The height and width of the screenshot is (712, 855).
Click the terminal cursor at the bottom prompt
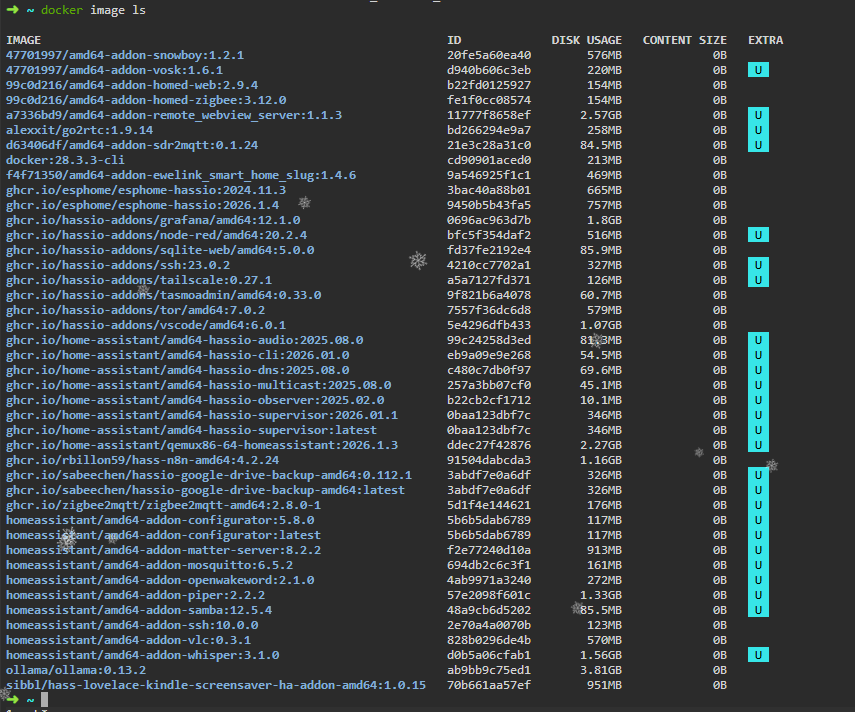click(44, 699)
